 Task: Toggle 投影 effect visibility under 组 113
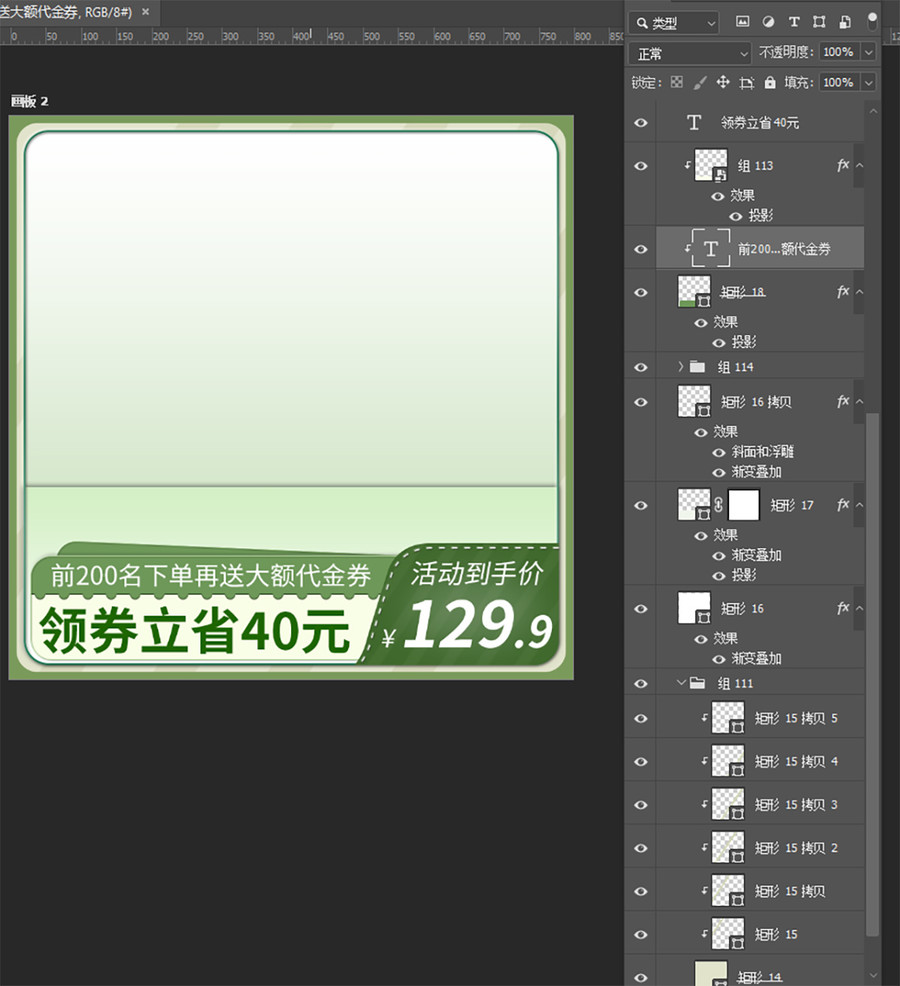point(735,216)
